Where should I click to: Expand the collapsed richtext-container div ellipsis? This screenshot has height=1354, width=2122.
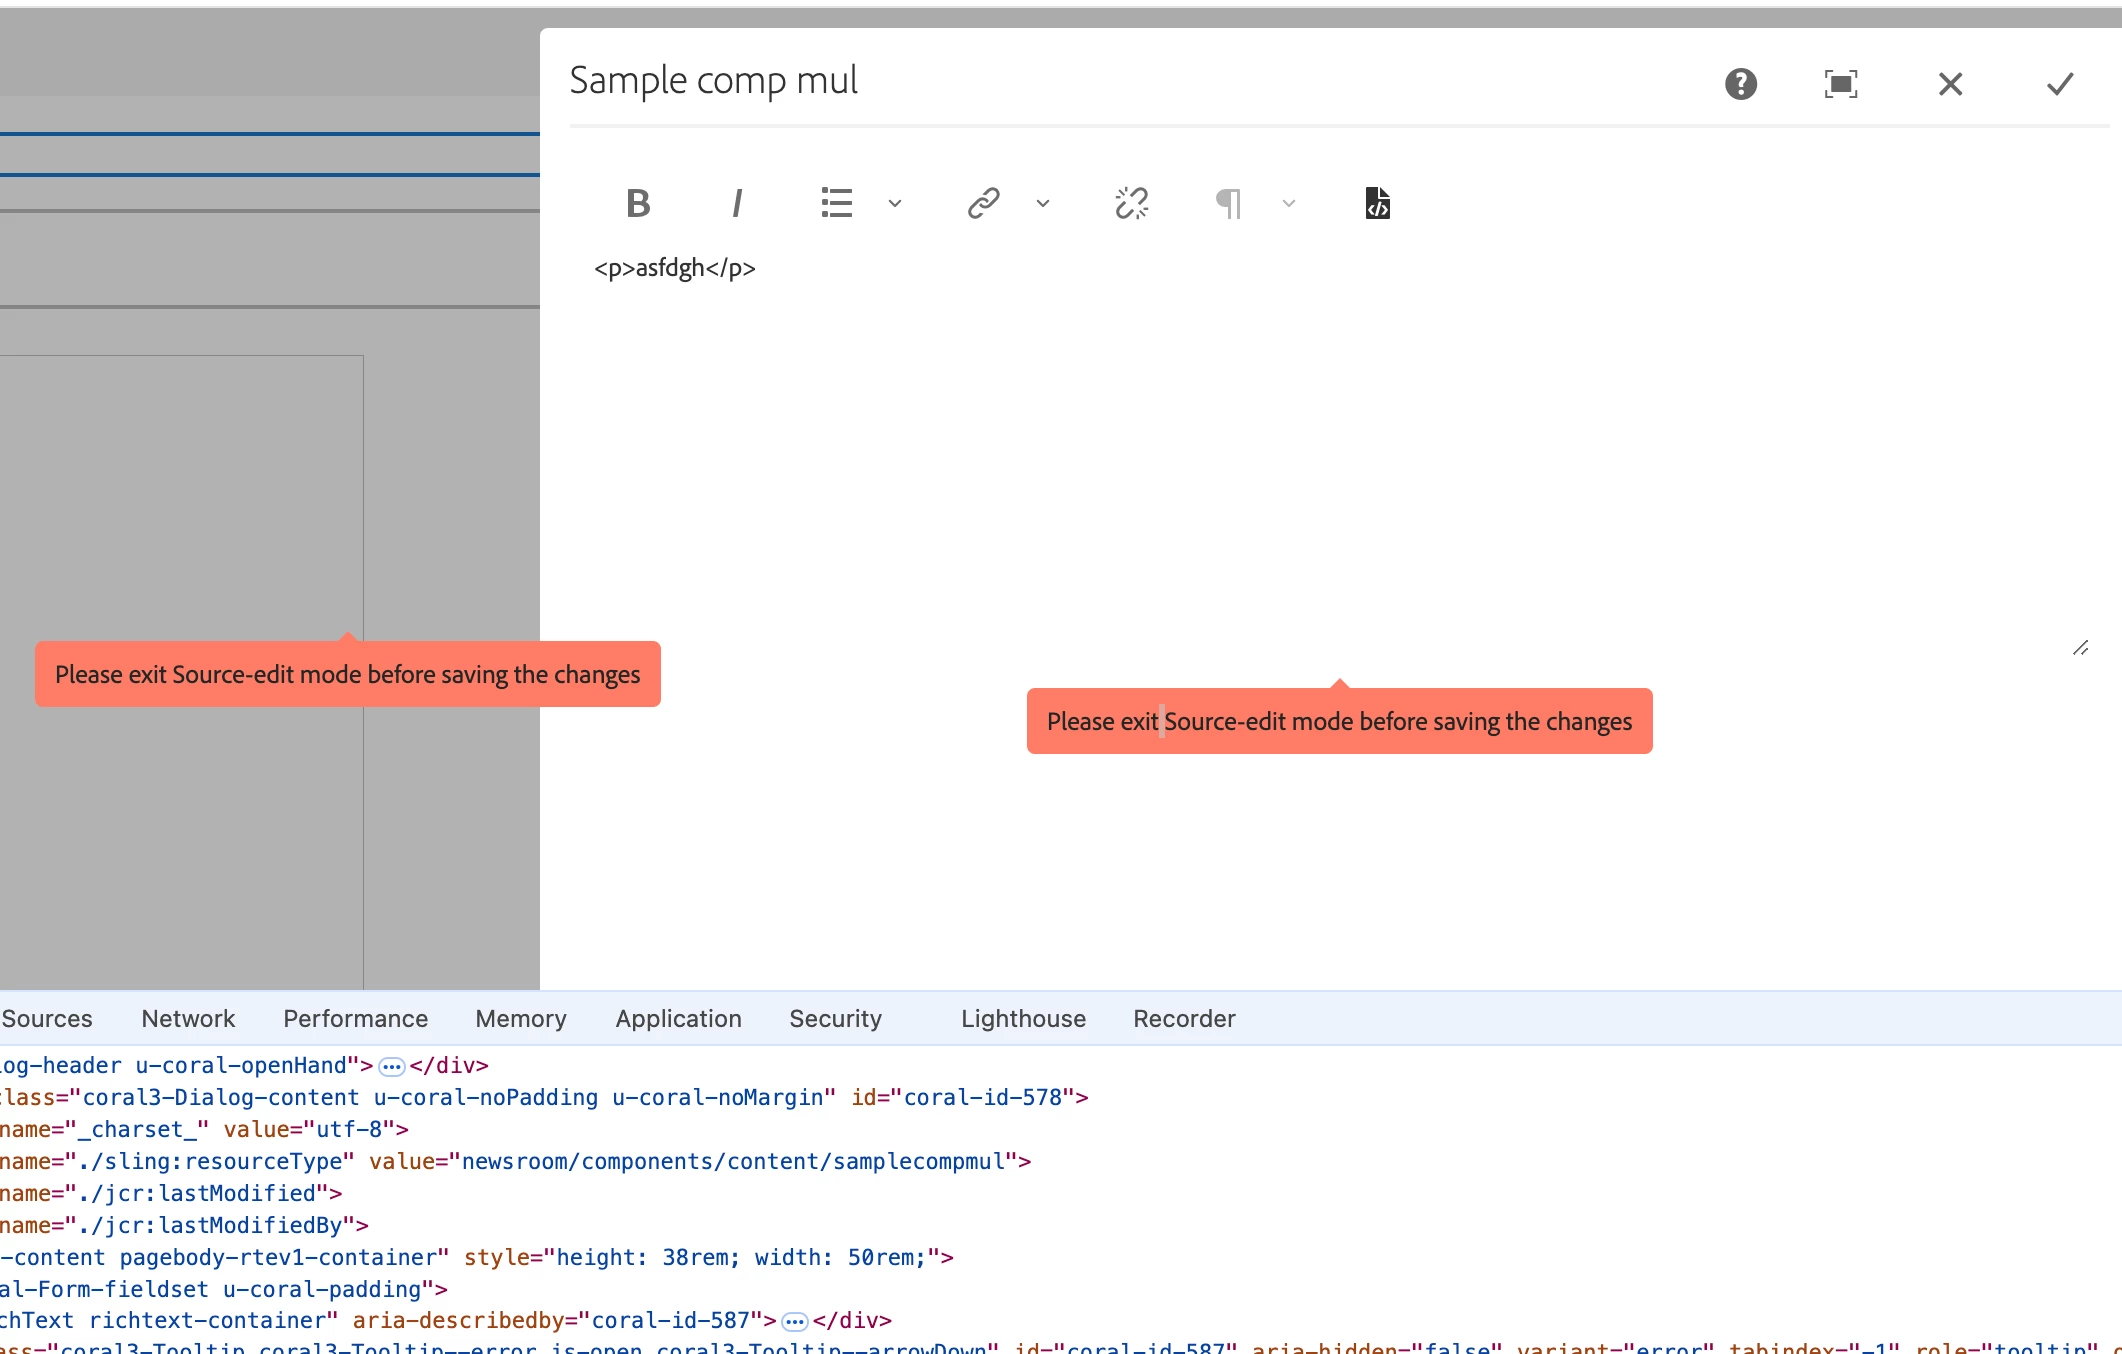pyautogui.click(x=795, y=1322)
